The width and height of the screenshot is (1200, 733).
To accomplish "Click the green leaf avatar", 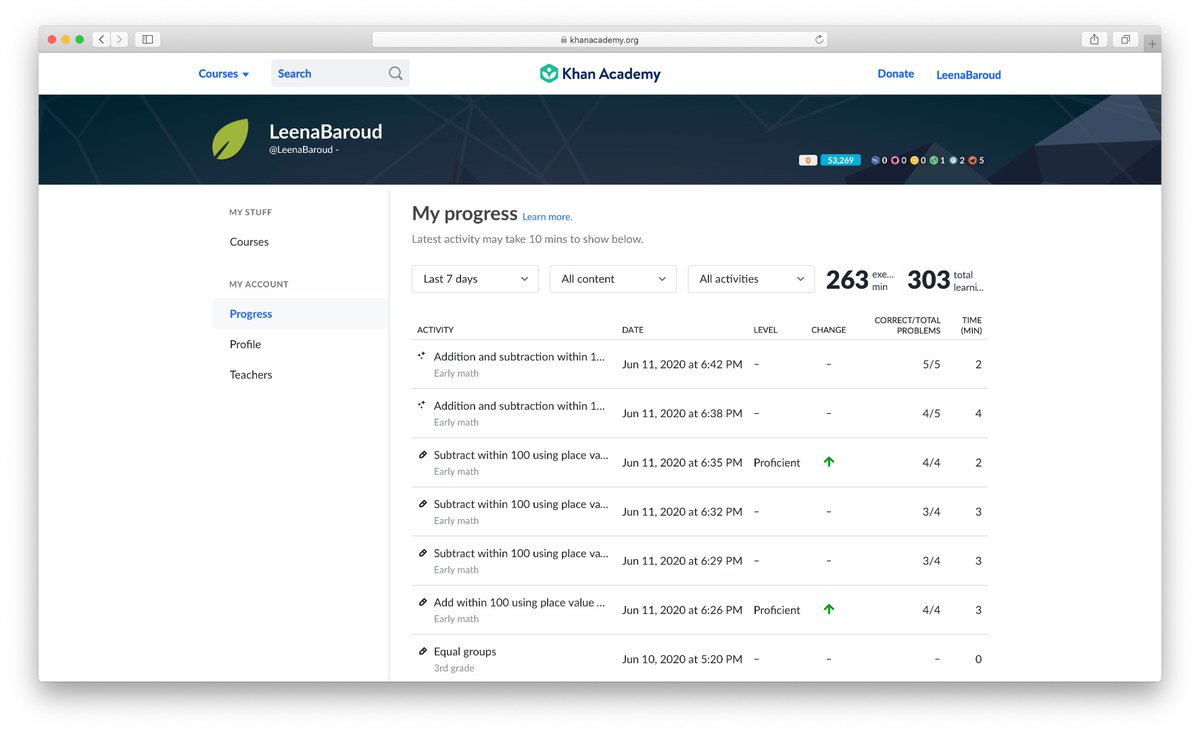I will click(x=230, y=140).
